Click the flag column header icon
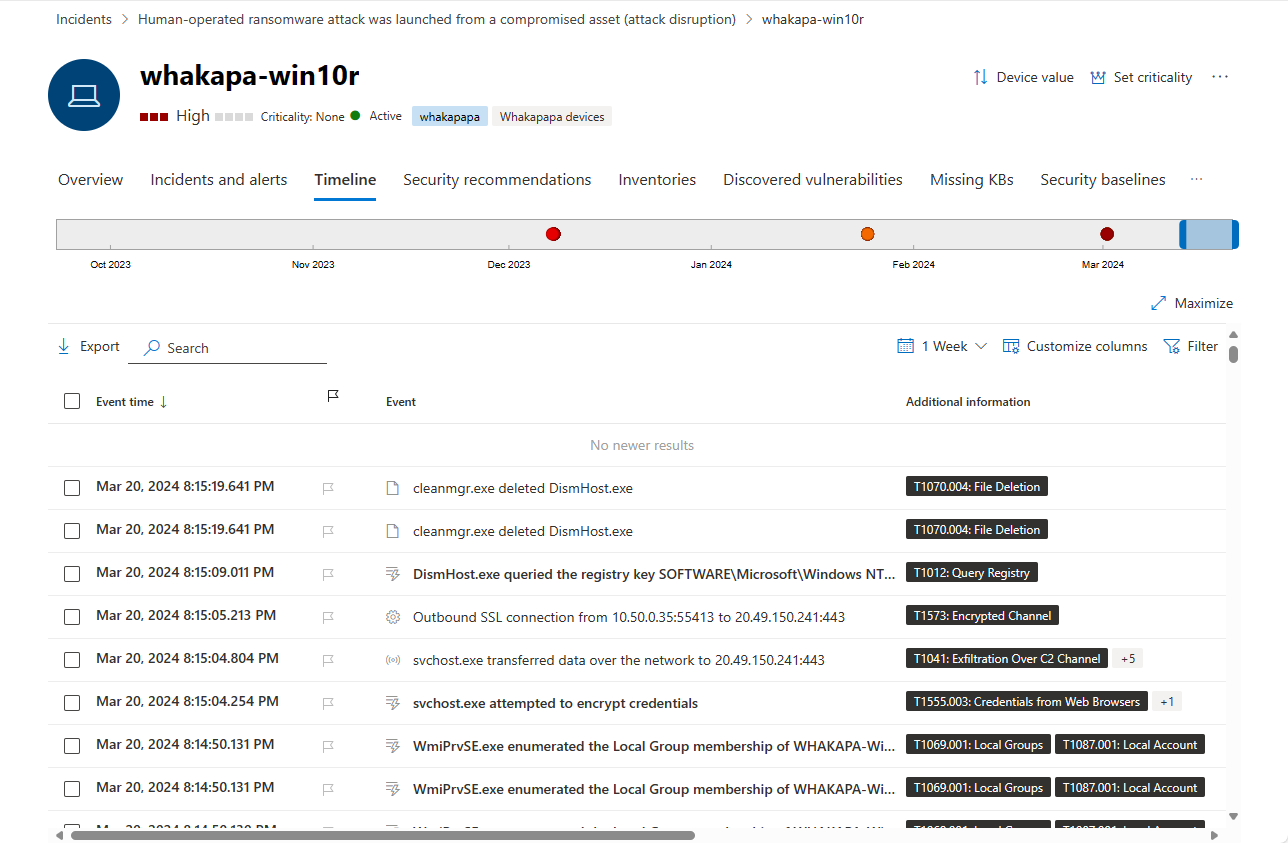The width and height of the screenshot is (1288, 843). click(x=333, y=397)
